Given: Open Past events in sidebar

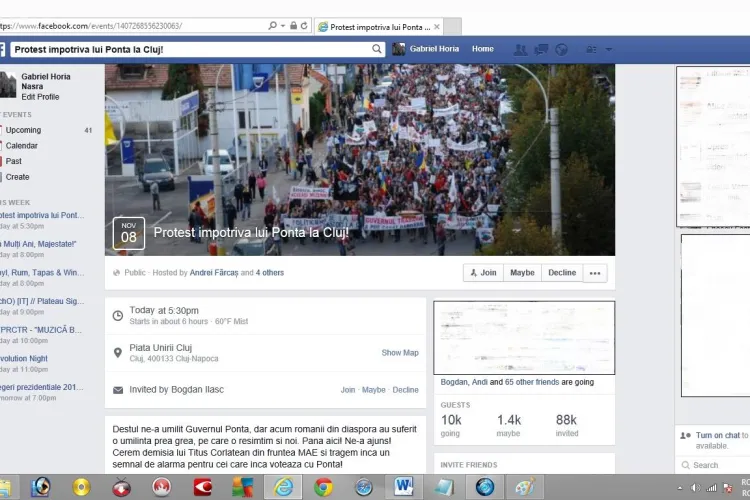Looking at the screenshot, I should pyautogui.click(x=13, y=161).
